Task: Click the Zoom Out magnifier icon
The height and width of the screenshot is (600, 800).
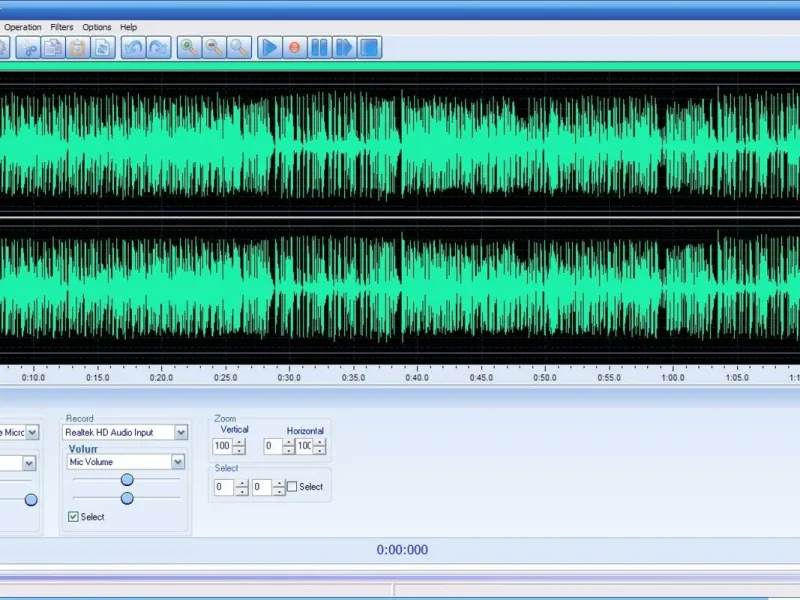Action: click(214, 47)
